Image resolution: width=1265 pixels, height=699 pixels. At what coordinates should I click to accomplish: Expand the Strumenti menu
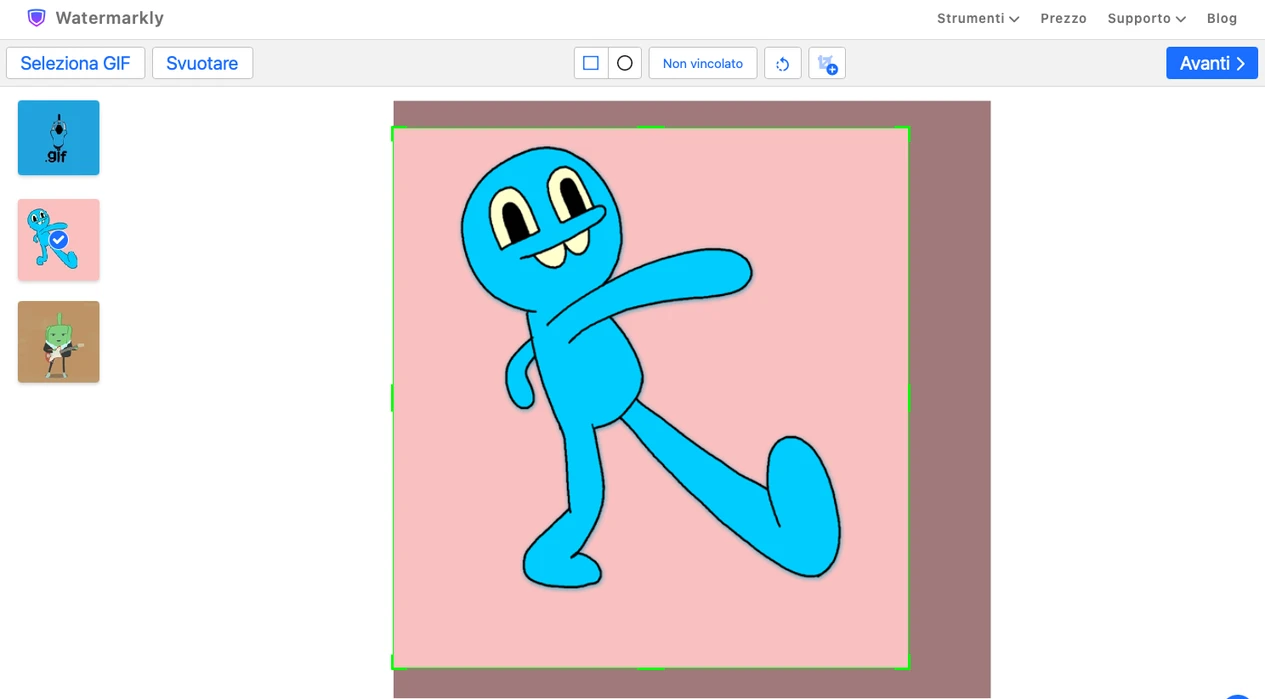click(x=978, y=18)
